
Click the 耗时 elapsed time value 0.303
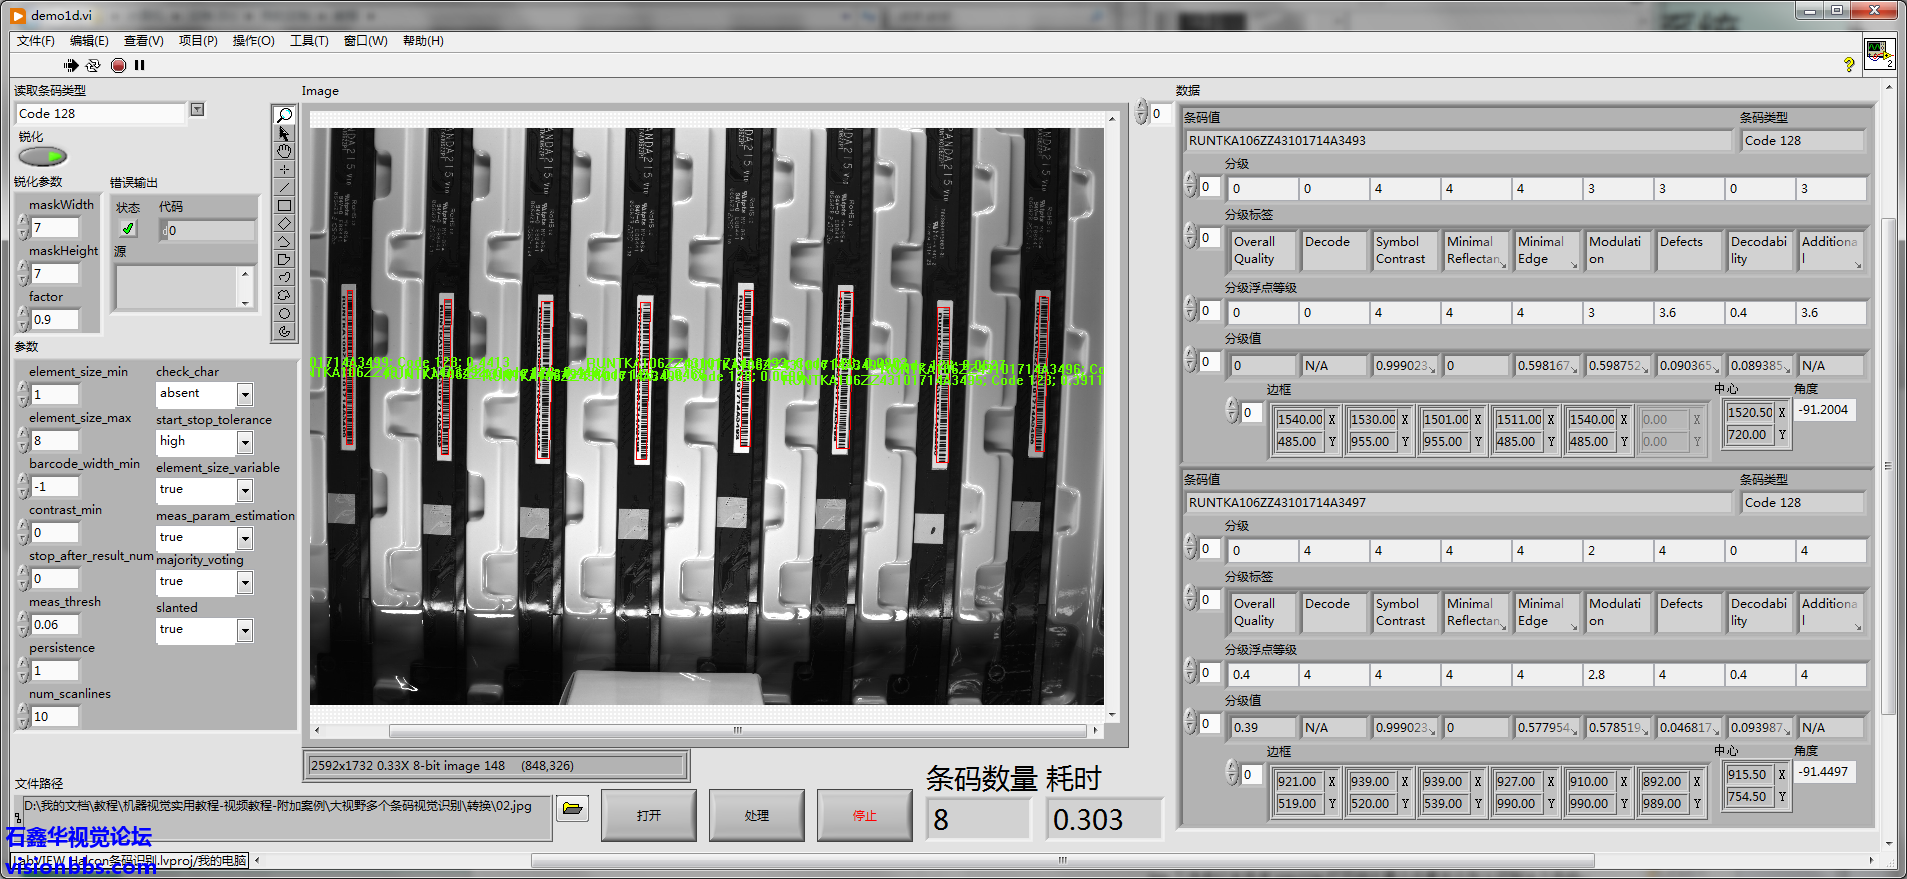click(1105, 820)
